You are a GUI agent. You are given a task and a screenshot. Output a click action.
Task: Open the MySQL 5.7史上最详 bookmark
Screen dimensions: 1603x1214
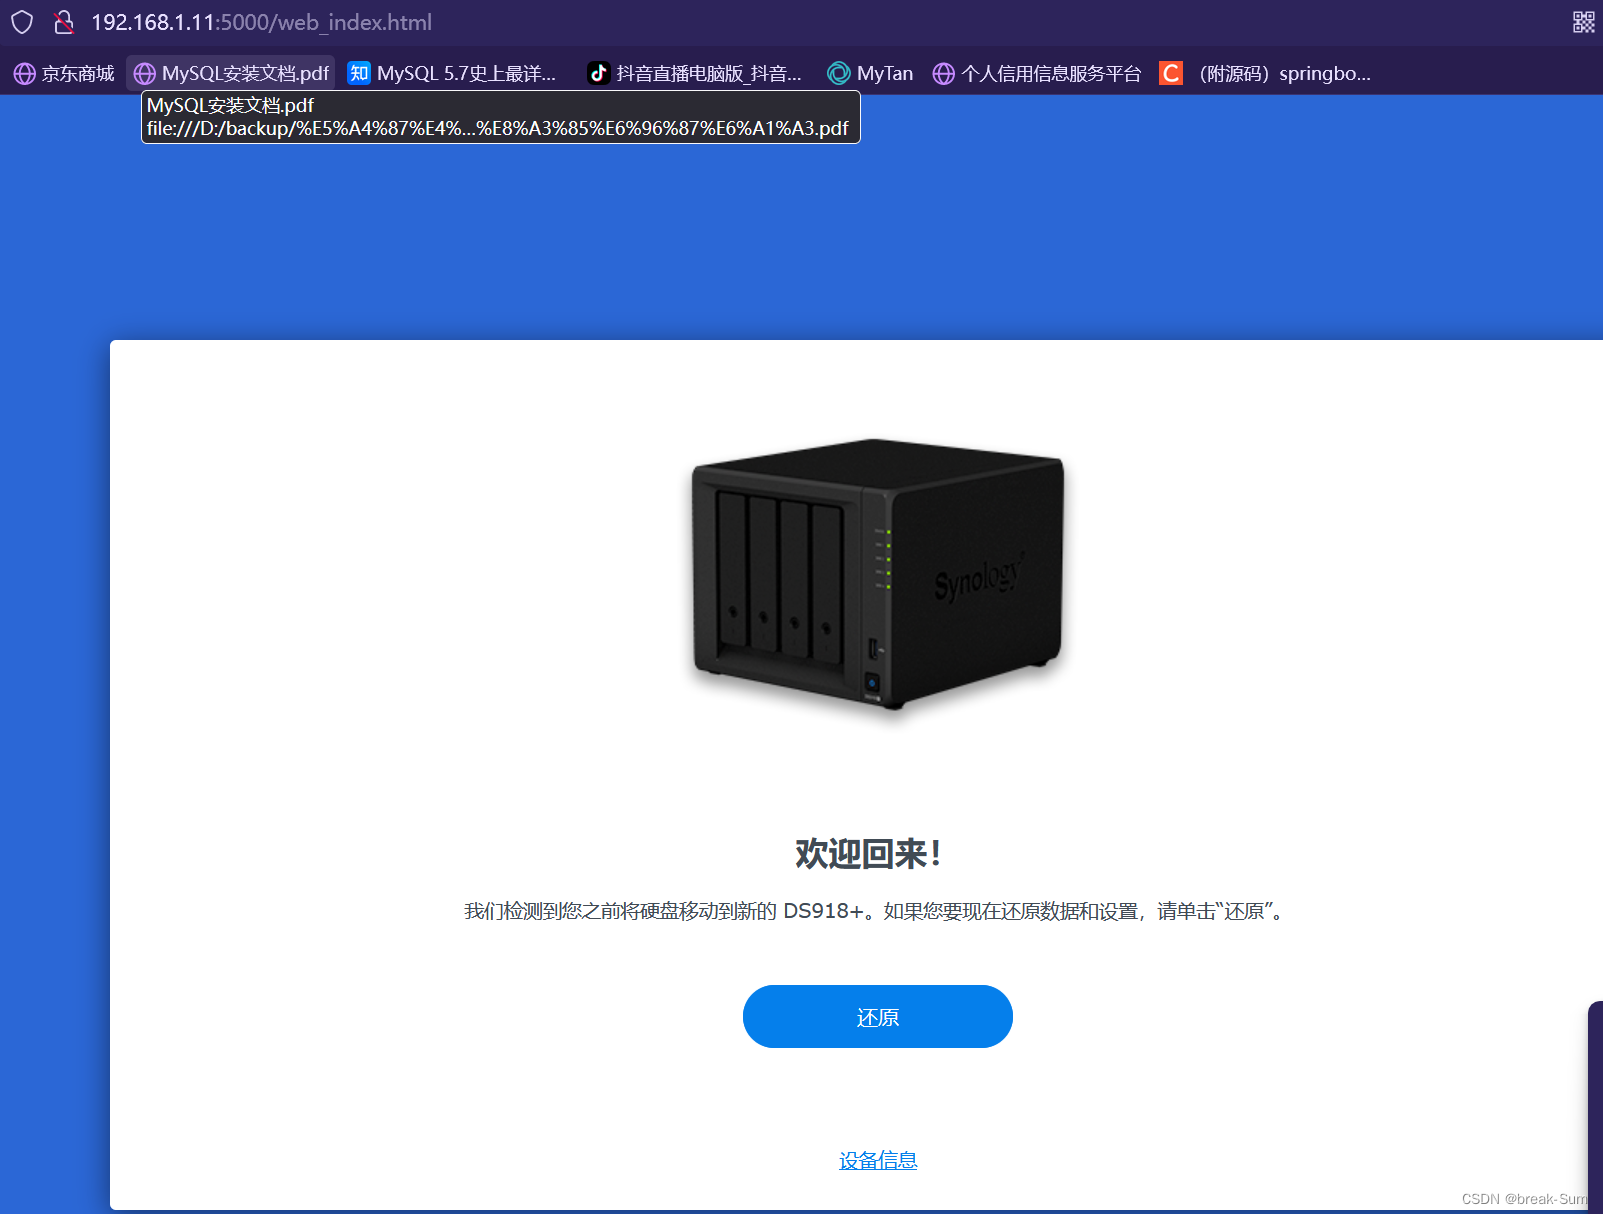452,73
